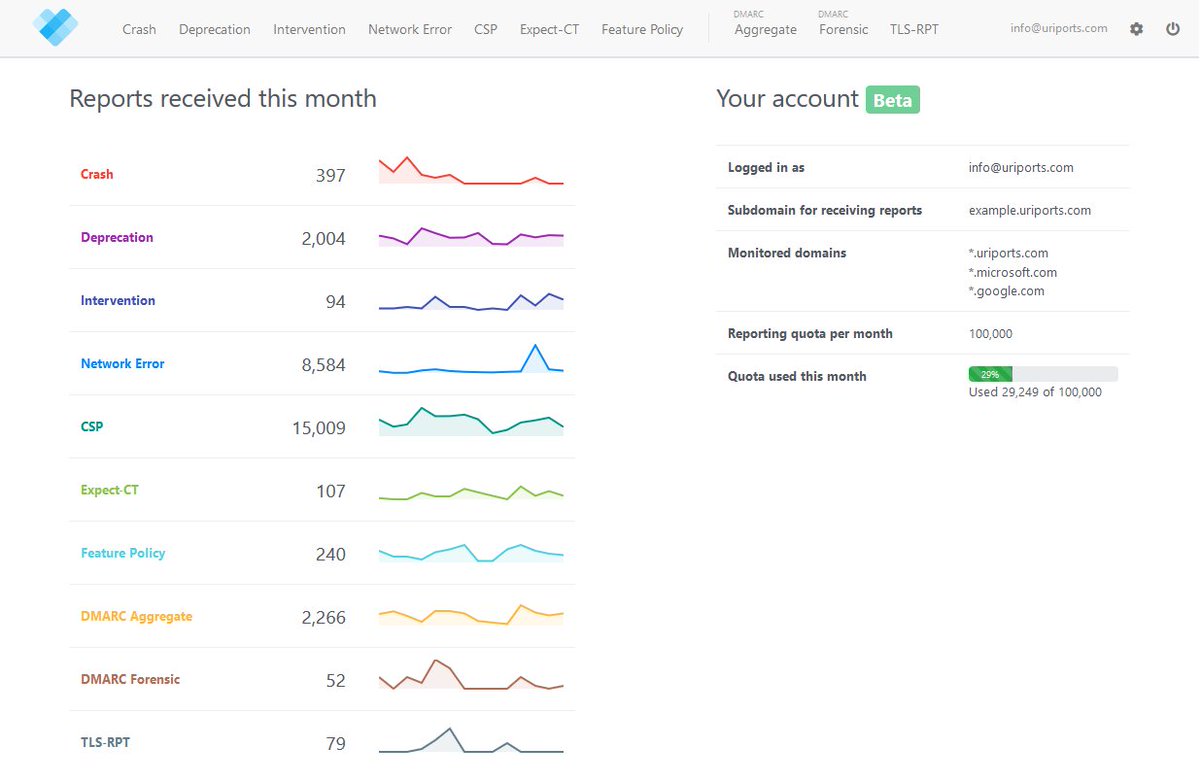Click the Expect-CT link in the reports list

pyautogui.click(x=109, y=490)
